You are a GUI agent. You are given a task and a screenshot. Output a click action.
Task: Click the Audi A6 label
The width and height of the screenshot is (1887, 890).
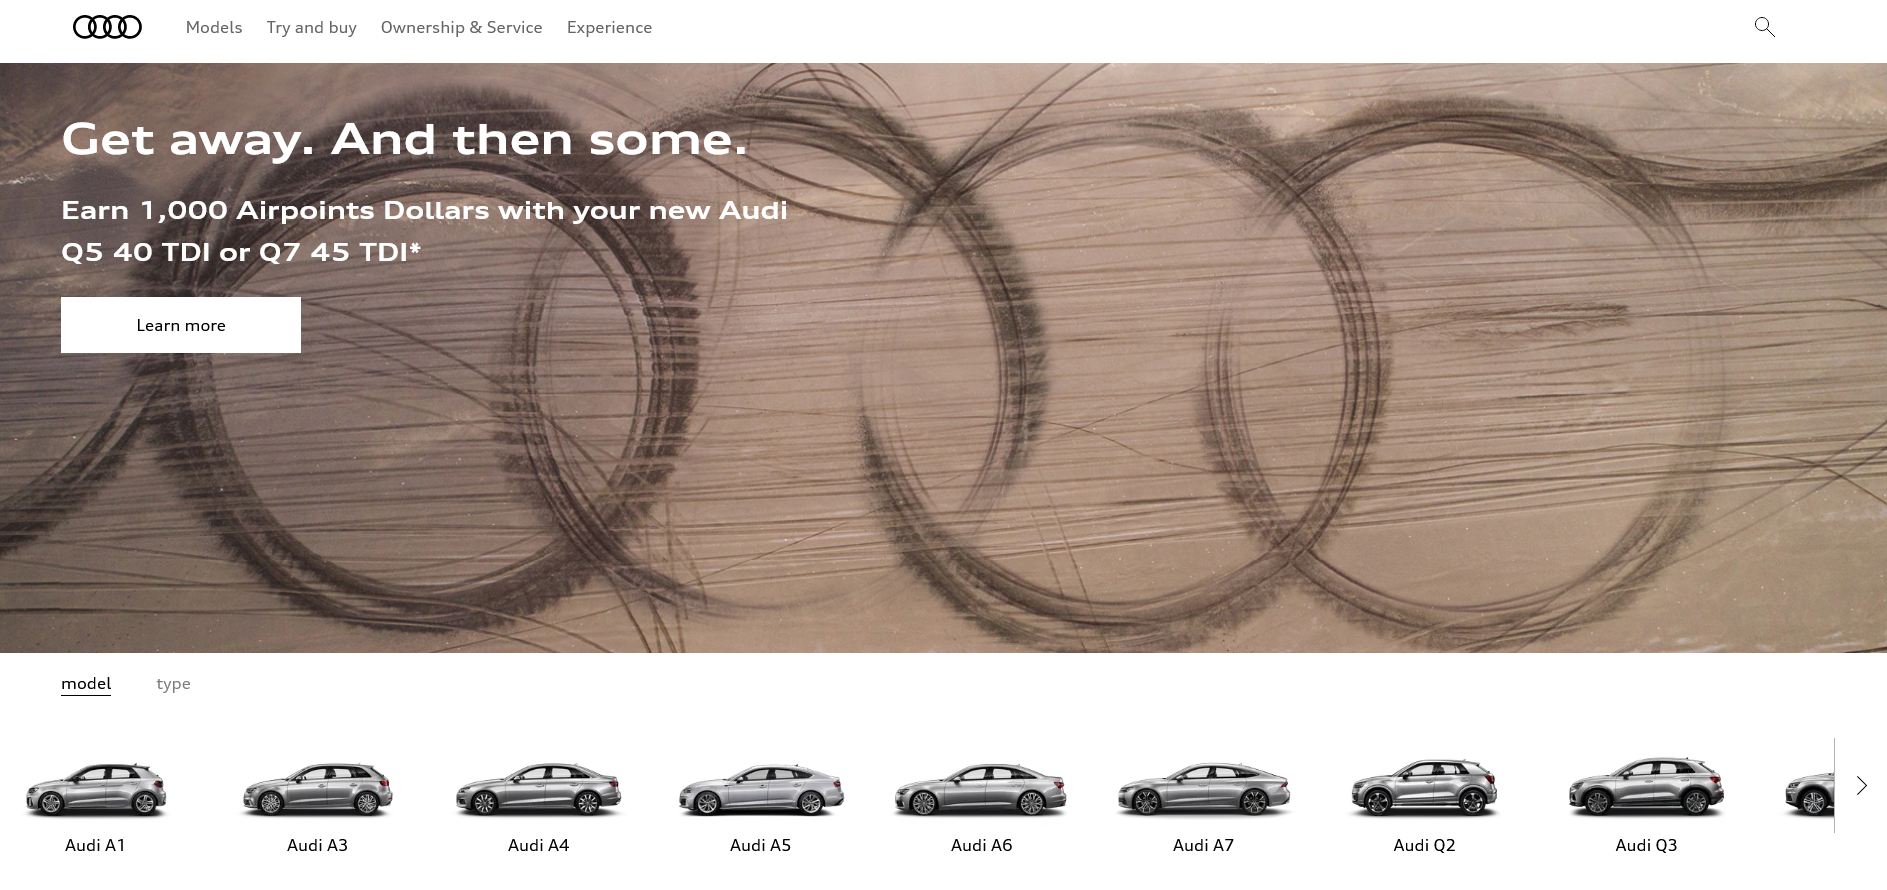click(x=981, y=845)
